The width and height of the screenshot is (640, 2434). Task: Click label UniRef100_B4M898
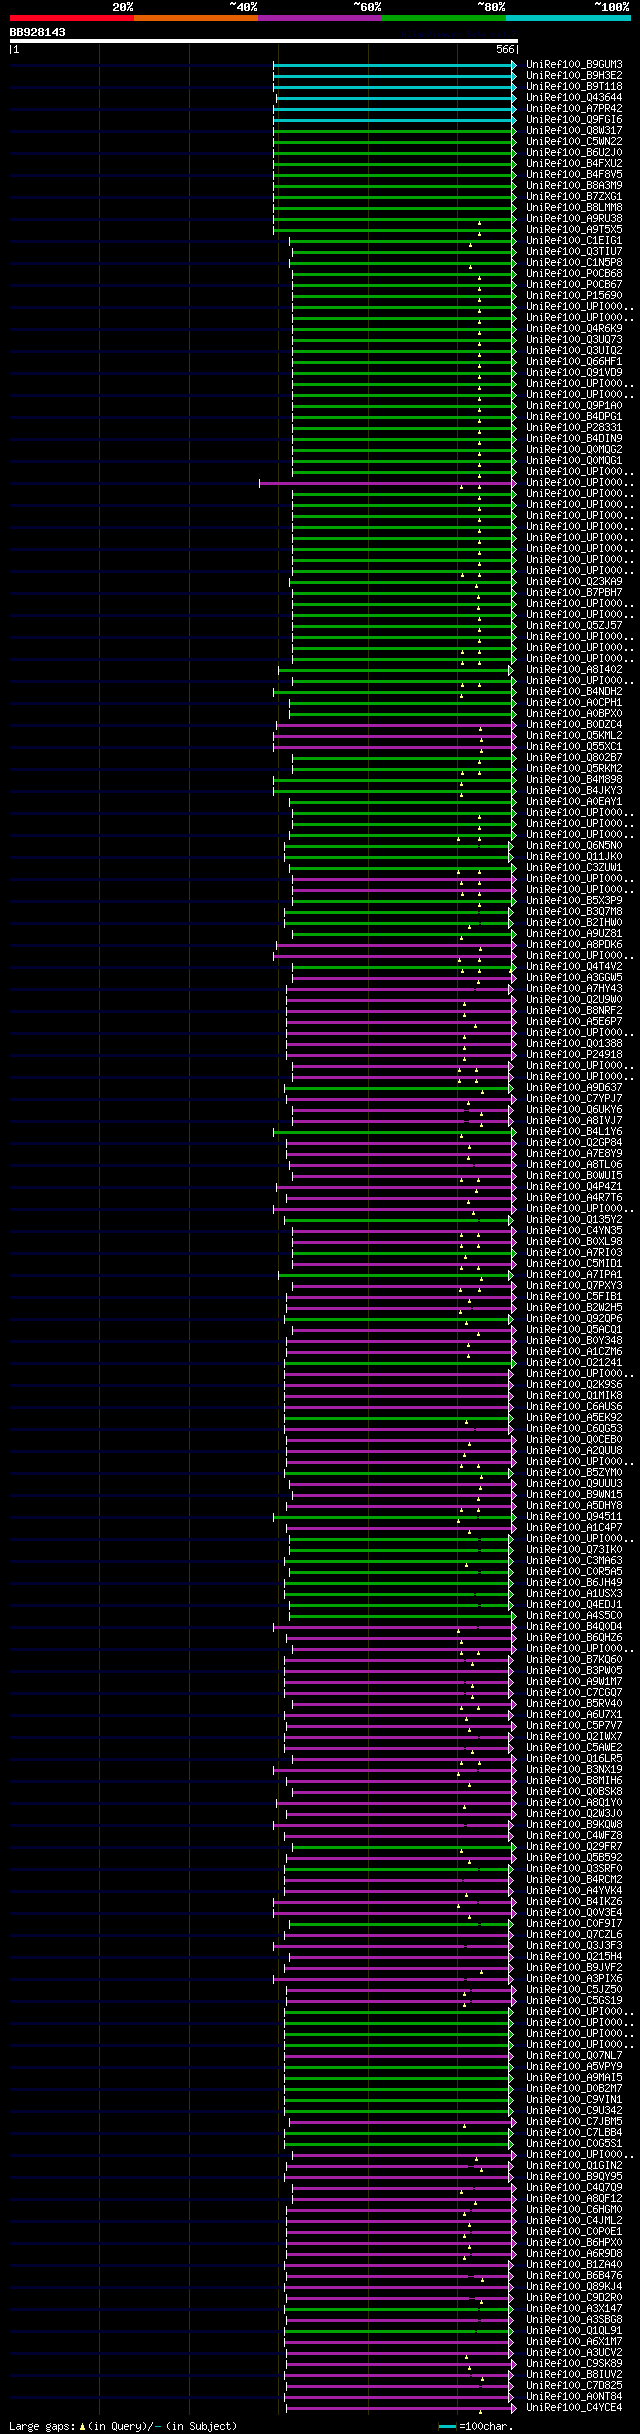click(x=574, y=780)
